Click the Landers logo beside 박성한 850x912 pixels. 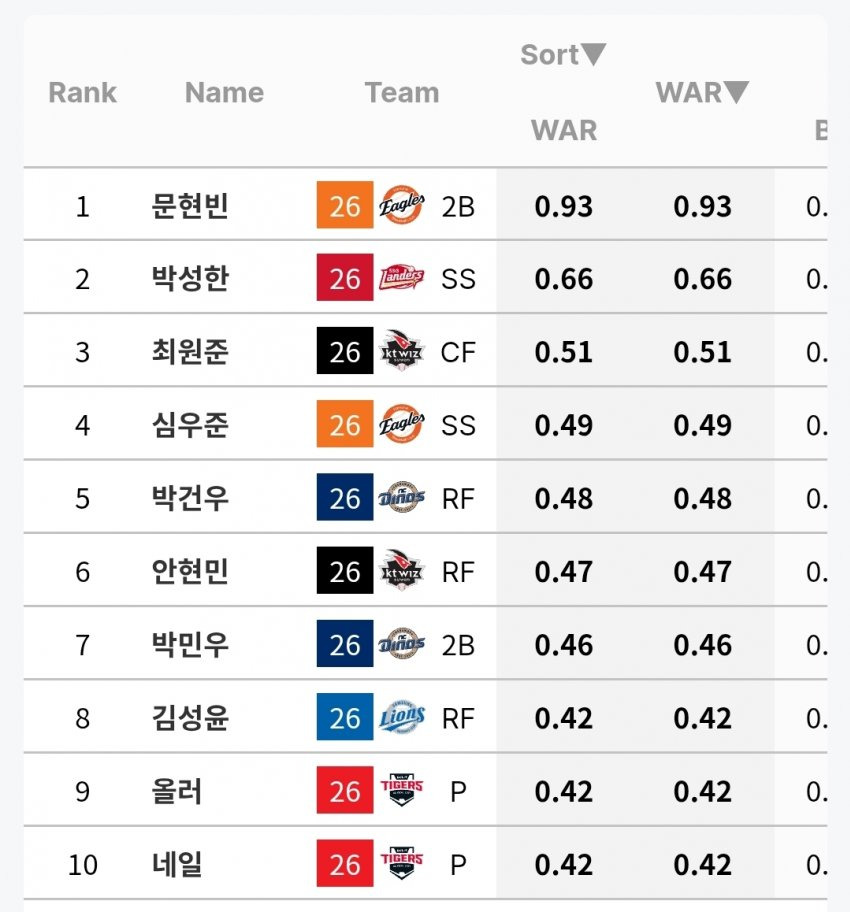point(402,279)
